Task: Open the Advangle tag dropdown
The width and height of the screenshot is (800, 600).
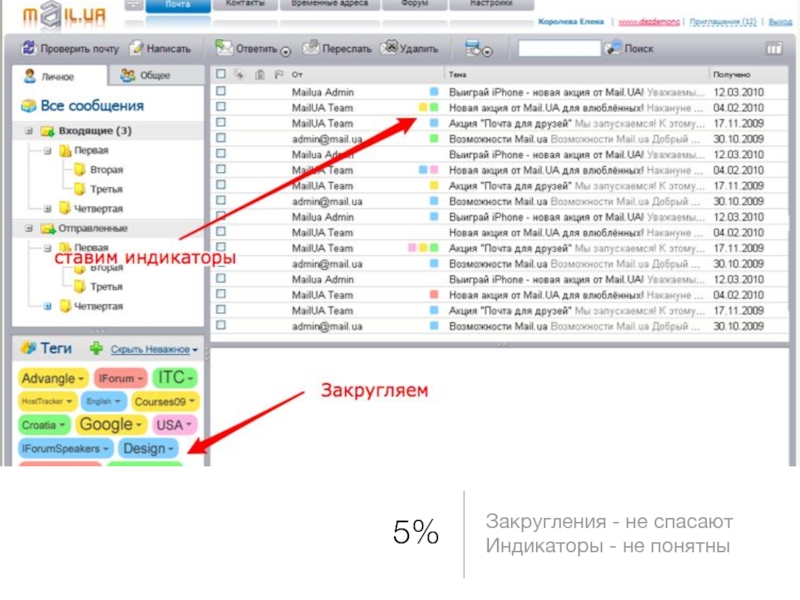Action: click(81, 379)
